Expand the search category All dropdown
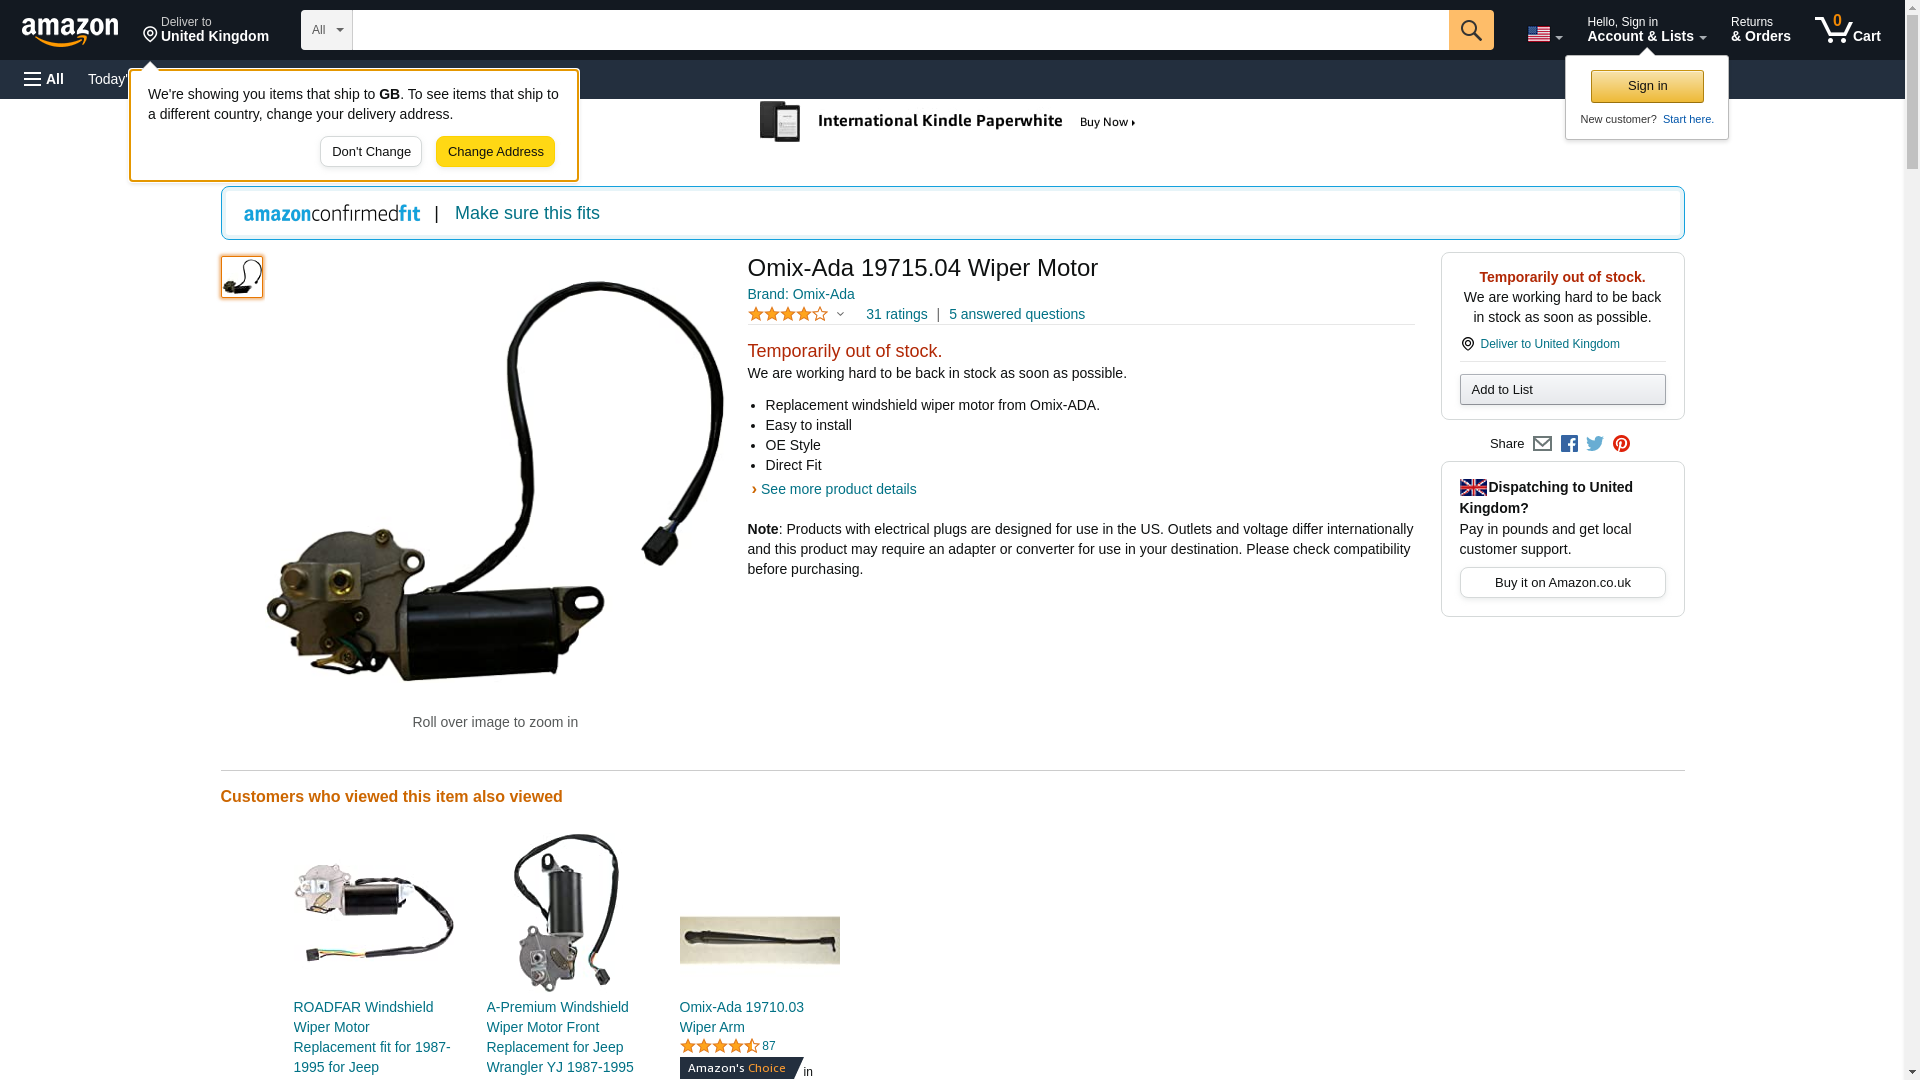 point(327,30)
